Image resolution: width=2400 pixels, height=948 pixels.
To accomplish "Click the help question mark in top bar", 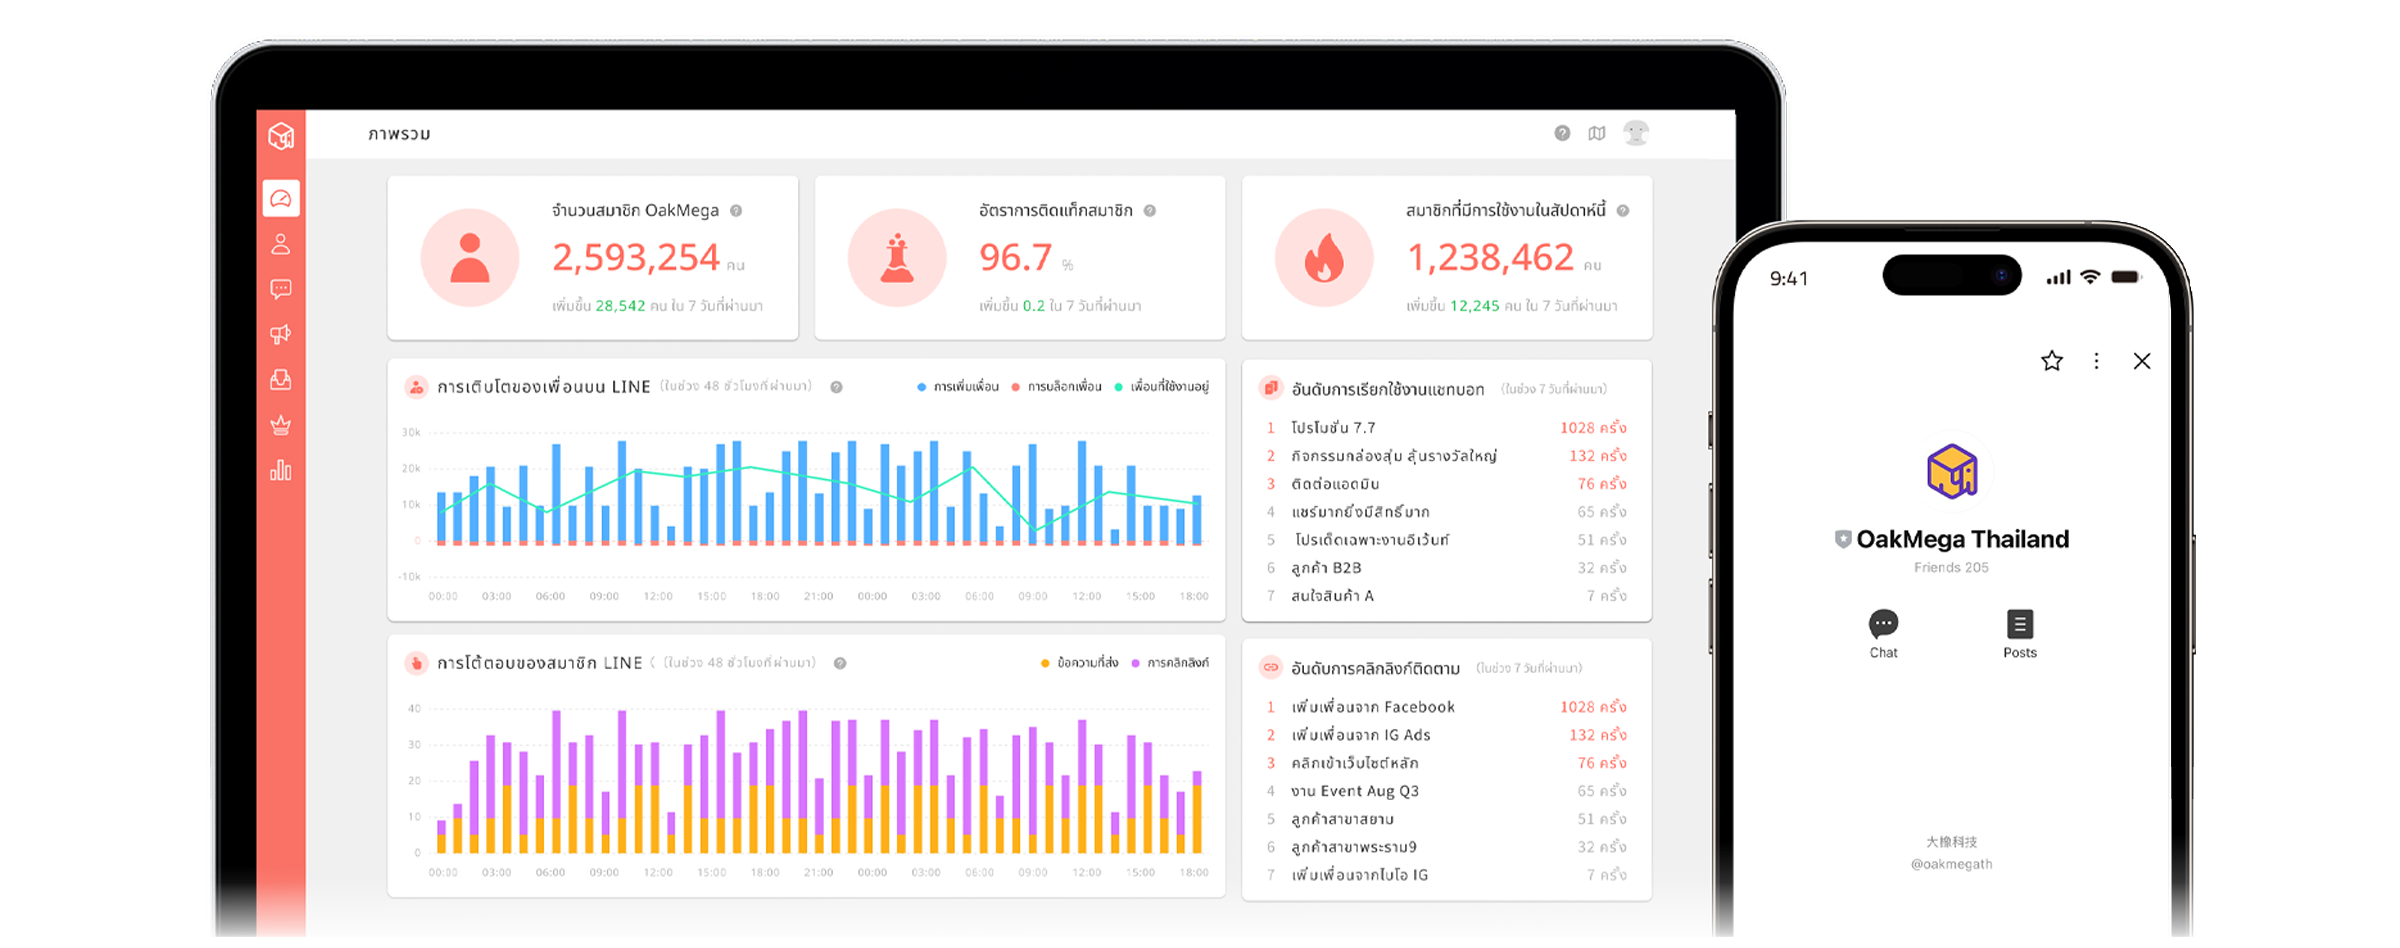I will click(x=1562, y=133).
